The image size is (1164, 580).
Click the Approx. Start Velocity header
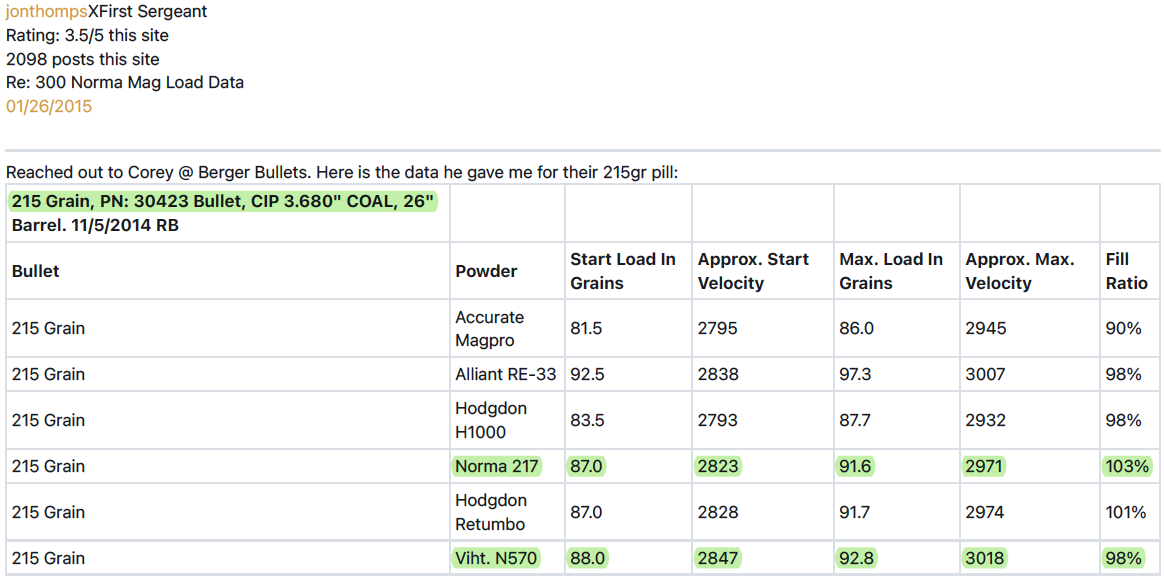click(x=753, y=271)
